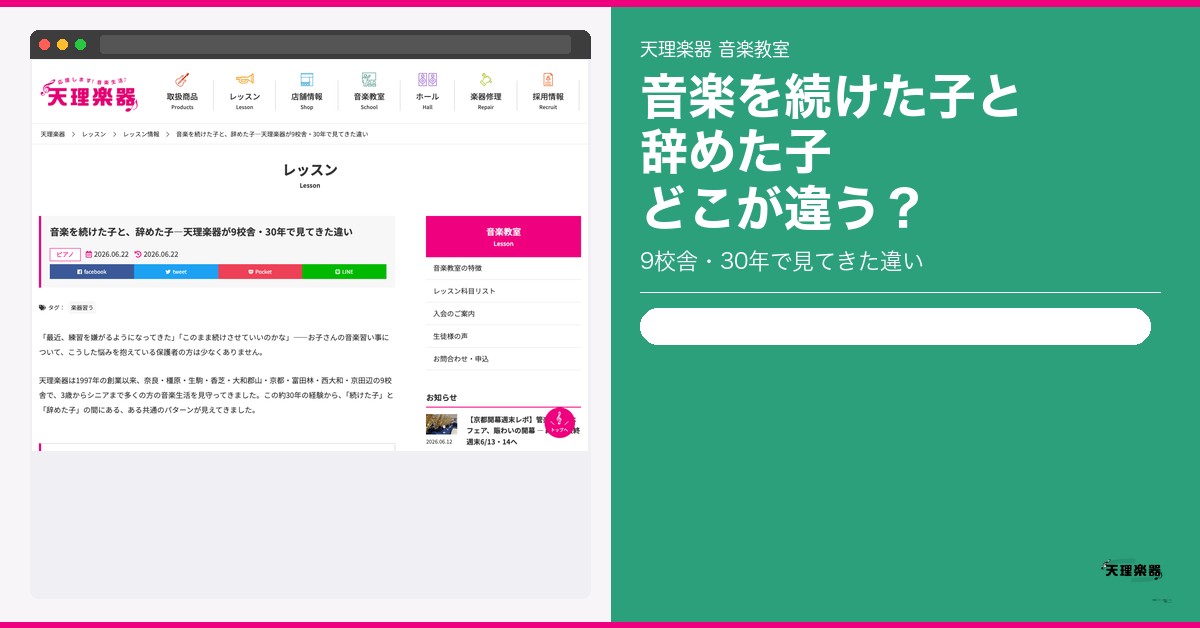Viewport: 1200px width, 628px height.
Task: Open the 【京都開幕週末レポ】 news headline
Action: click(523, 430)
